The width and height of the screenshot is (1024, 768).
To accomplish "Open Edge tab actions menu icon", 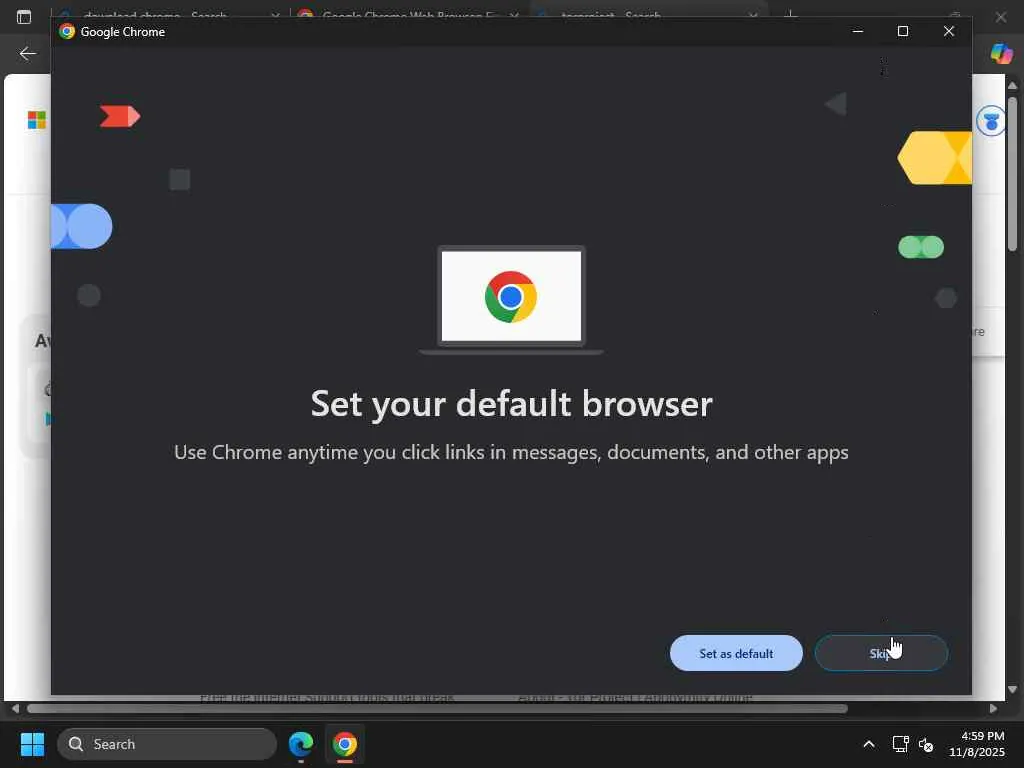I will click(x=24, y=17).
